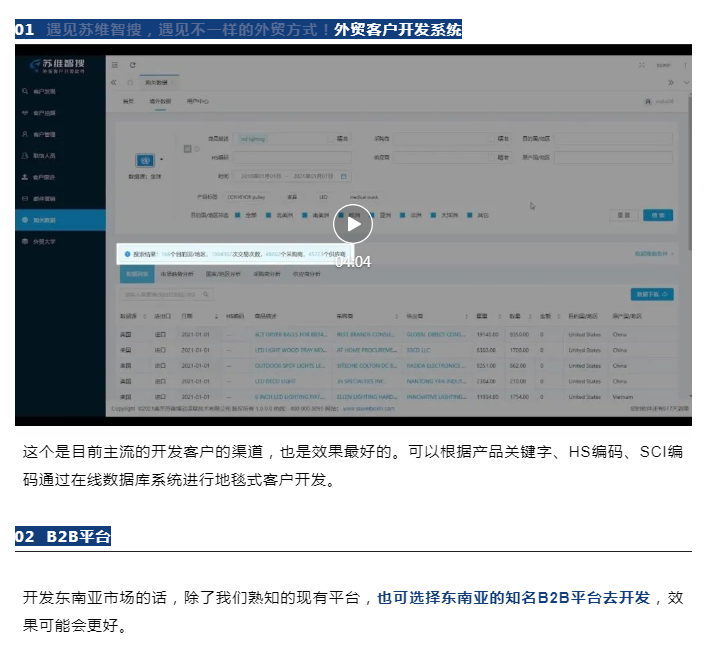Toggle the 大洋洲 region checkbox
Screen dimensions: 709x655
pyautogui.click(x=433, y=215)
